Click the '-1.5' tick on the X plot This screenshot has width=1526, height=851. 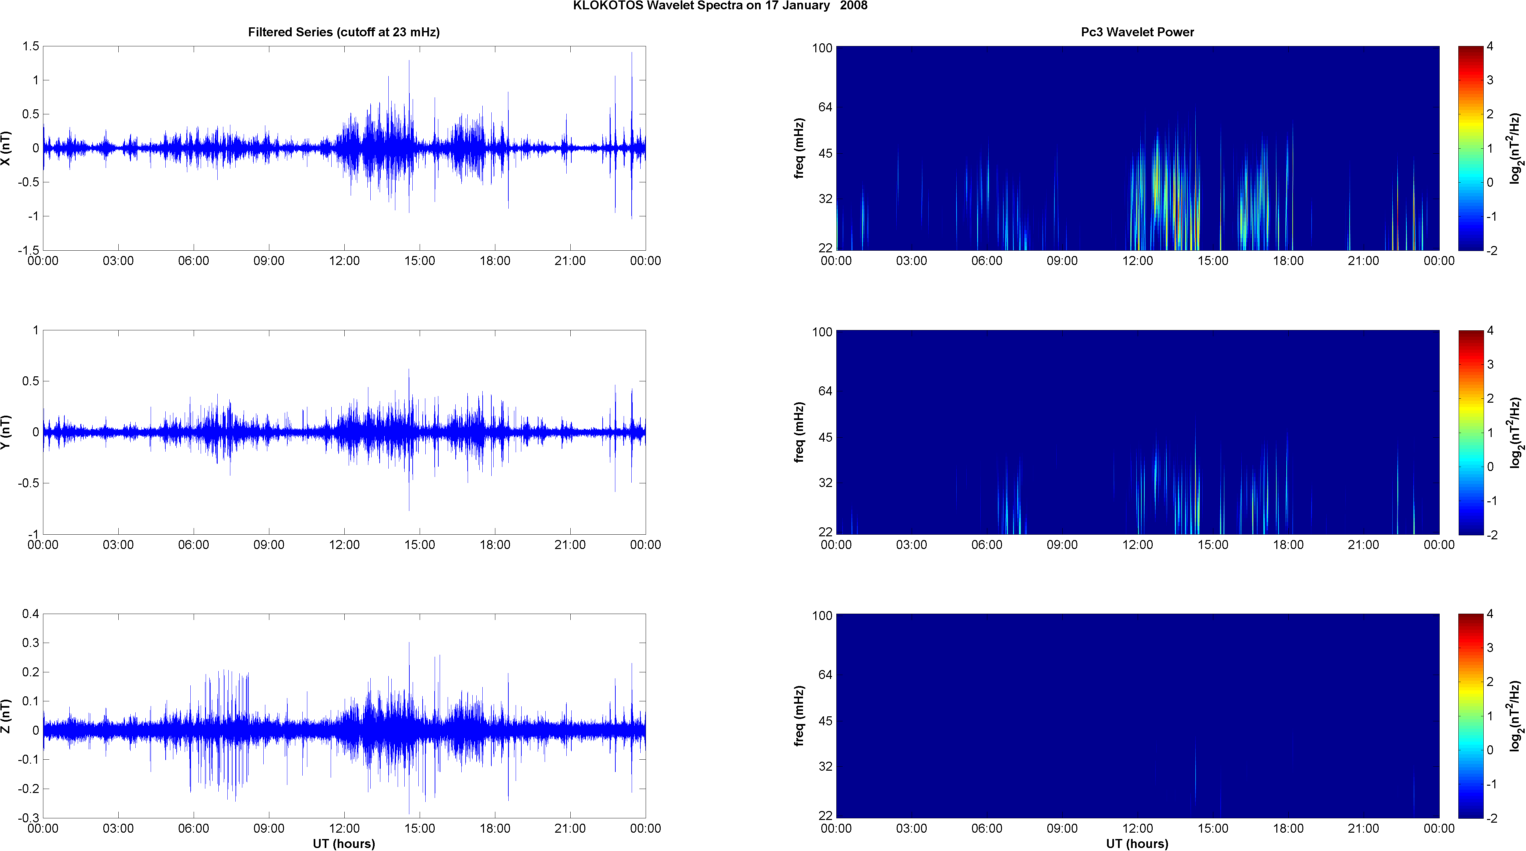(28, 250)
